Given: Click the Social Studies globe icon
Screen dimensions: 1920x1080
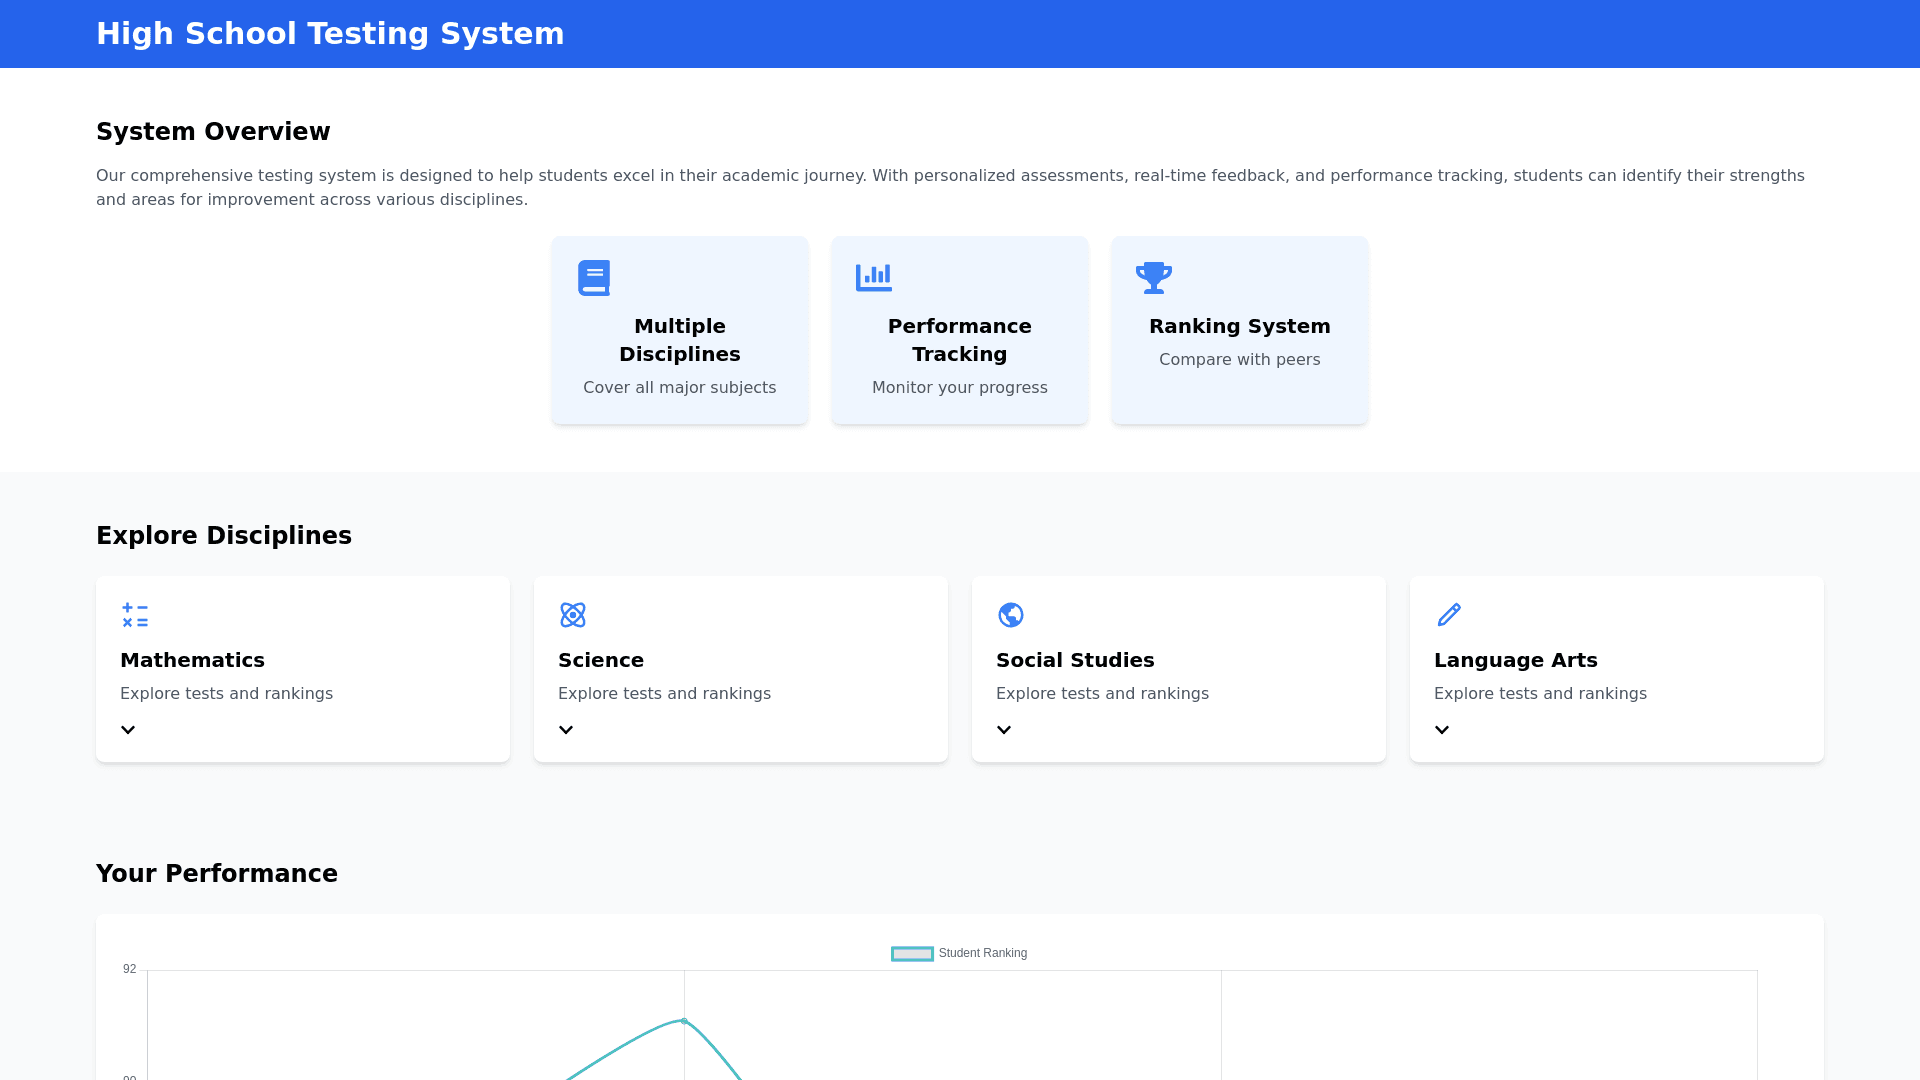Looking at the screenshot, I should point(1011,615).
